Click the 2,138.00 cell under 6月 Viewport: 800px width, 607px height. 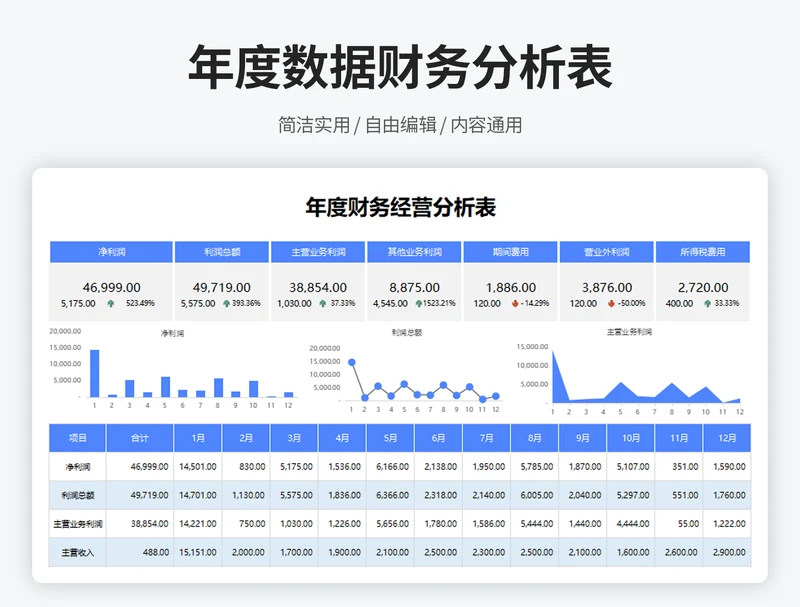tap(440, 467)
